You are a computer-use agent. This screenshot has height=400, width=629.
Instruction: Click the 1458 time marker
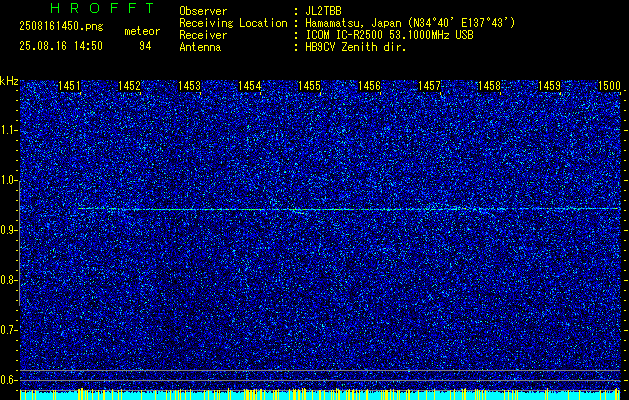[x=489, y=85]
